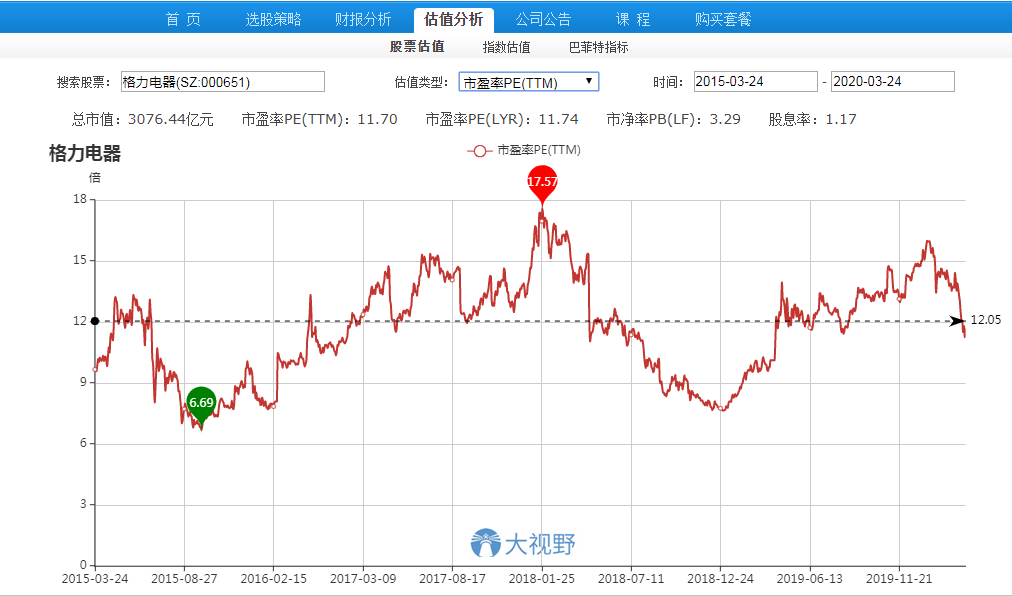Click the black arrow at average line end
This screenshot has width=1012, height=596.
tap(956, 321)
